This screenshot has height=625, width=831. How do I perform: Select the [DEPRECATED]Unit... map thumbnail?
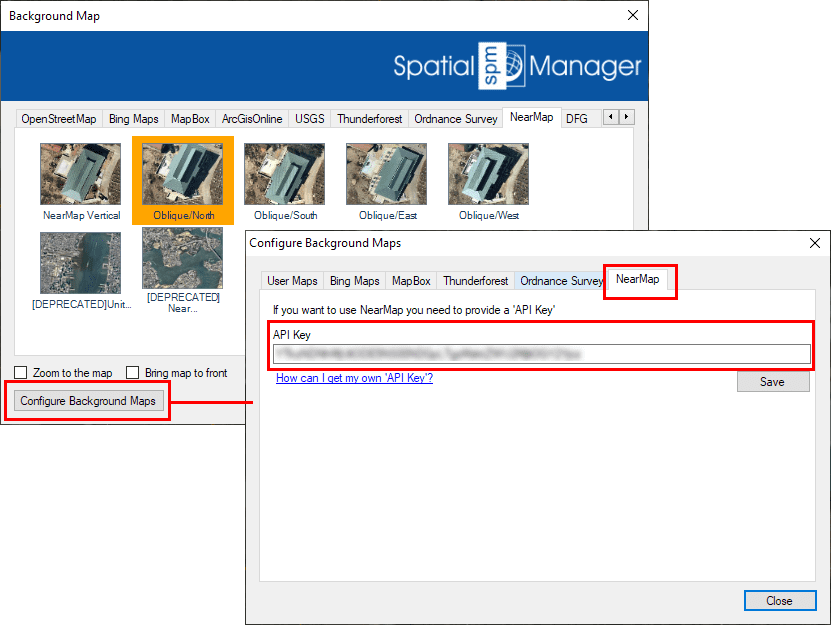click(x=81, y=263)
